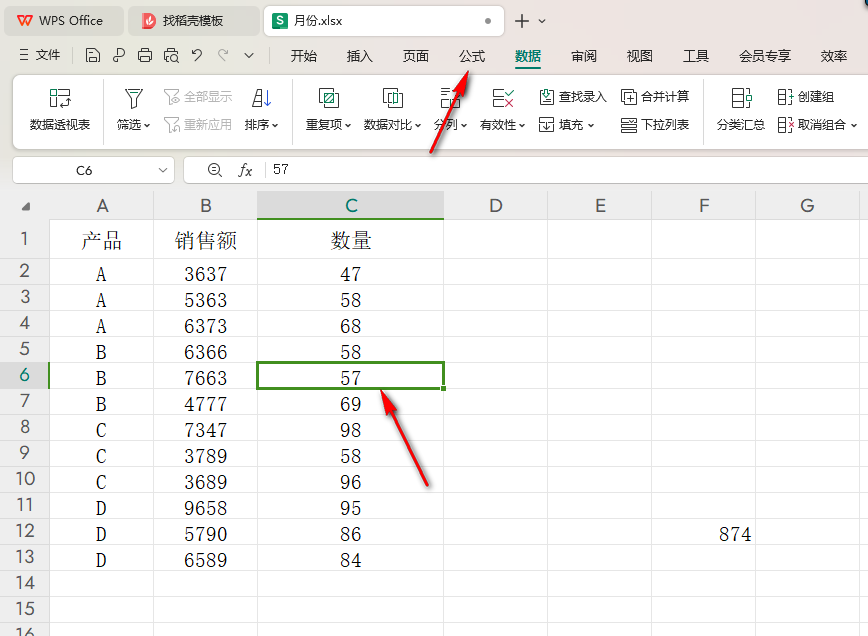Click the Dropdown List (下拉列表) button
This screenshot has height=636, width=868.
(655, 125)
